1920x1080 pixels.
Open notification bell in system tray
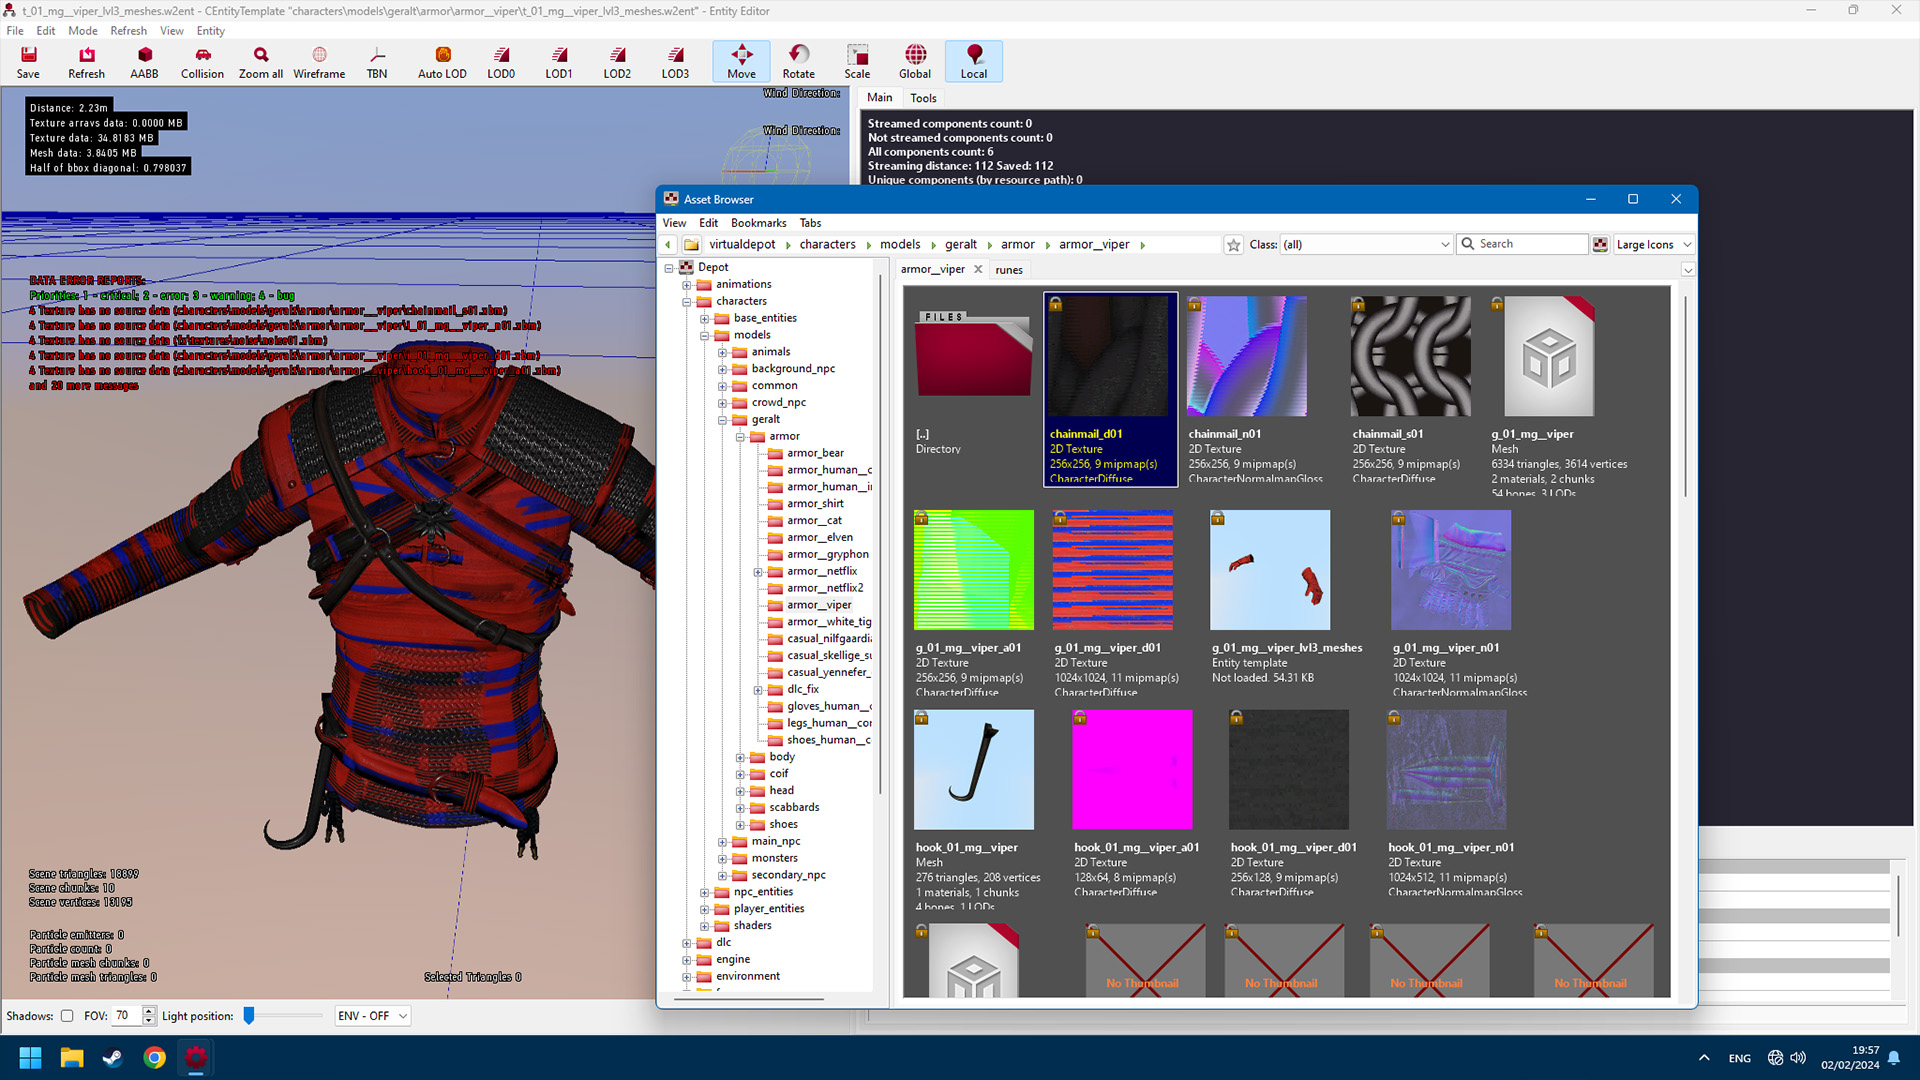[1893, 1058]
